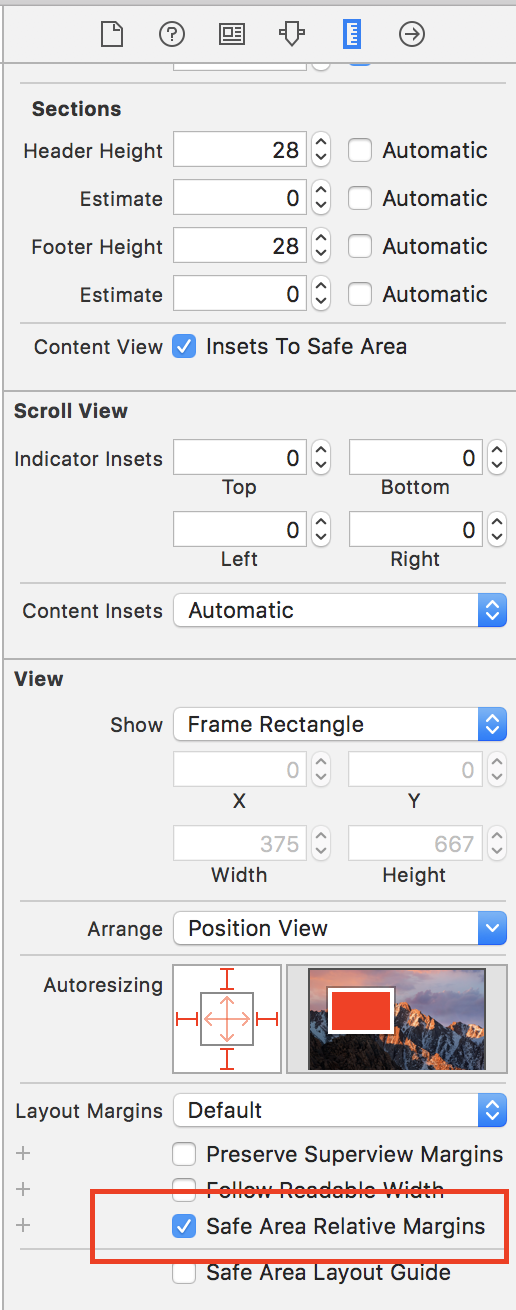Open the Layout Margins Default dropdown
The height and width of the screenshot is (1310, 516).
(x=340, y=1110)
